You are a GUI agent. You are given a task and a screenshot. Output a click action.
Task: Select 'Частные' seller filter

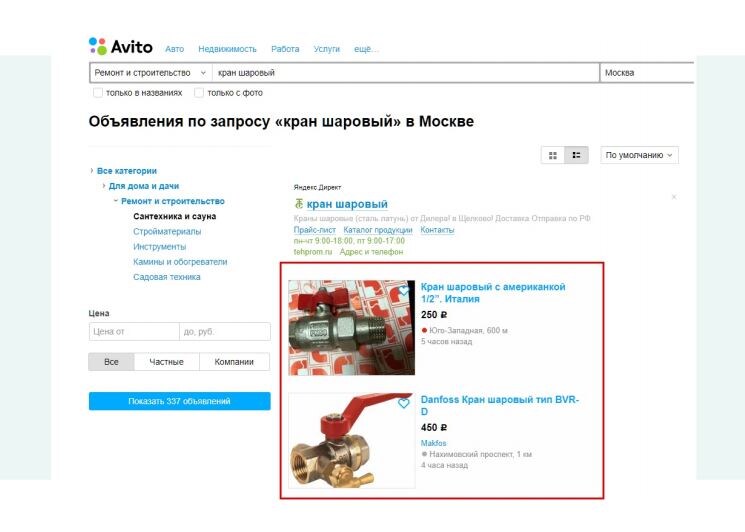(x=166, y=361)
